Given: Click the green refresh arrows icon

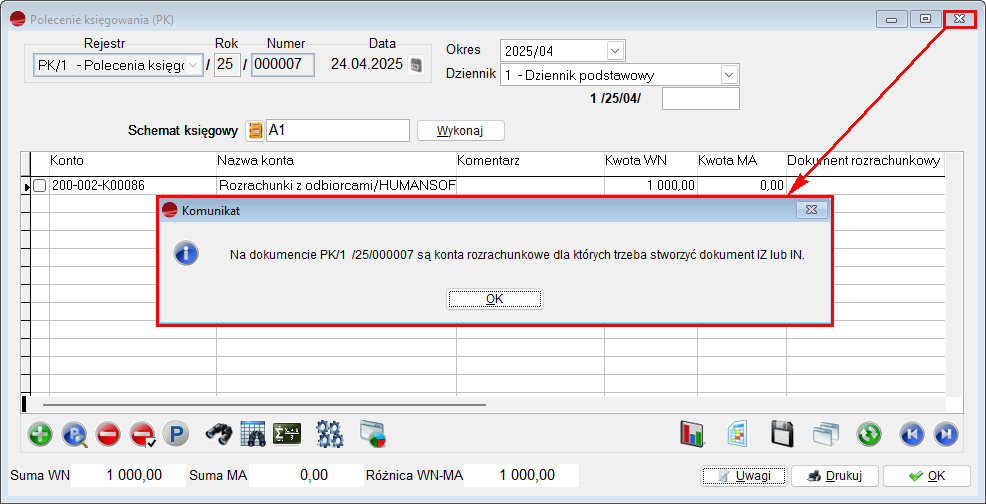Looking at the screenshot, I should (869, 434).
